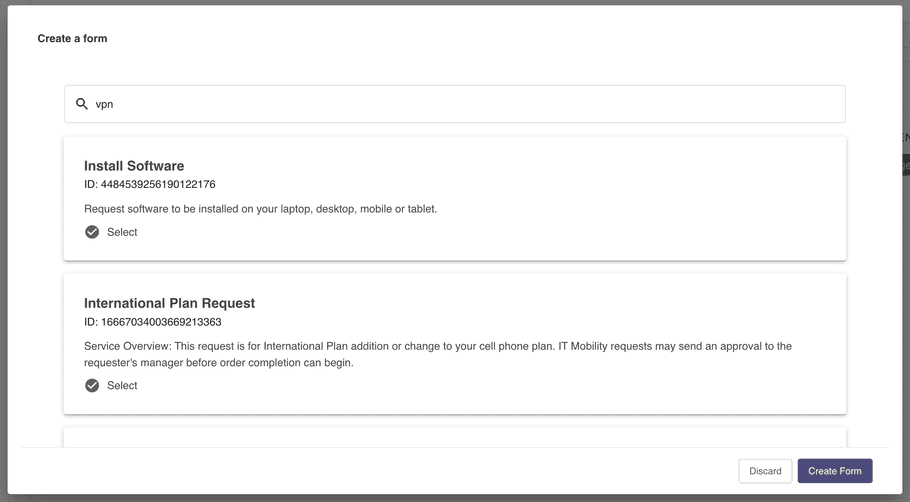
Task: Click the International Plan Request ID number
Action: point(161,322)
